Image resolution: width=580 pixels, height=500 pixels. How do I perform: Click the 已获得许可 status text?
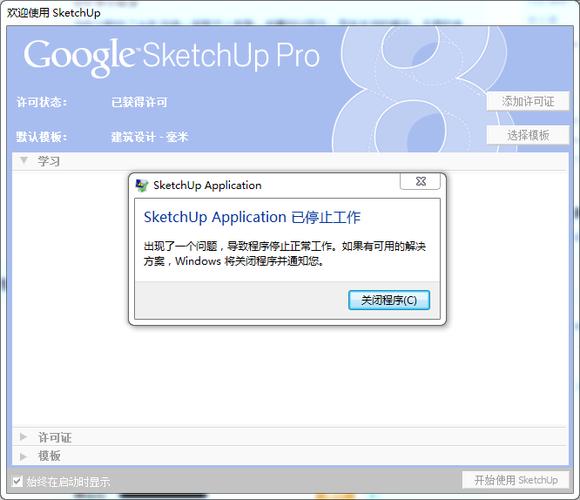[x=139, y=102]
